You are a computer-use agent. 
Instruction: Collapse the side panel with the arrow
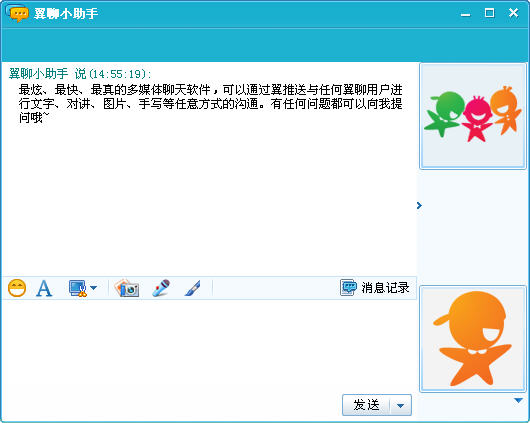(419, 205)
